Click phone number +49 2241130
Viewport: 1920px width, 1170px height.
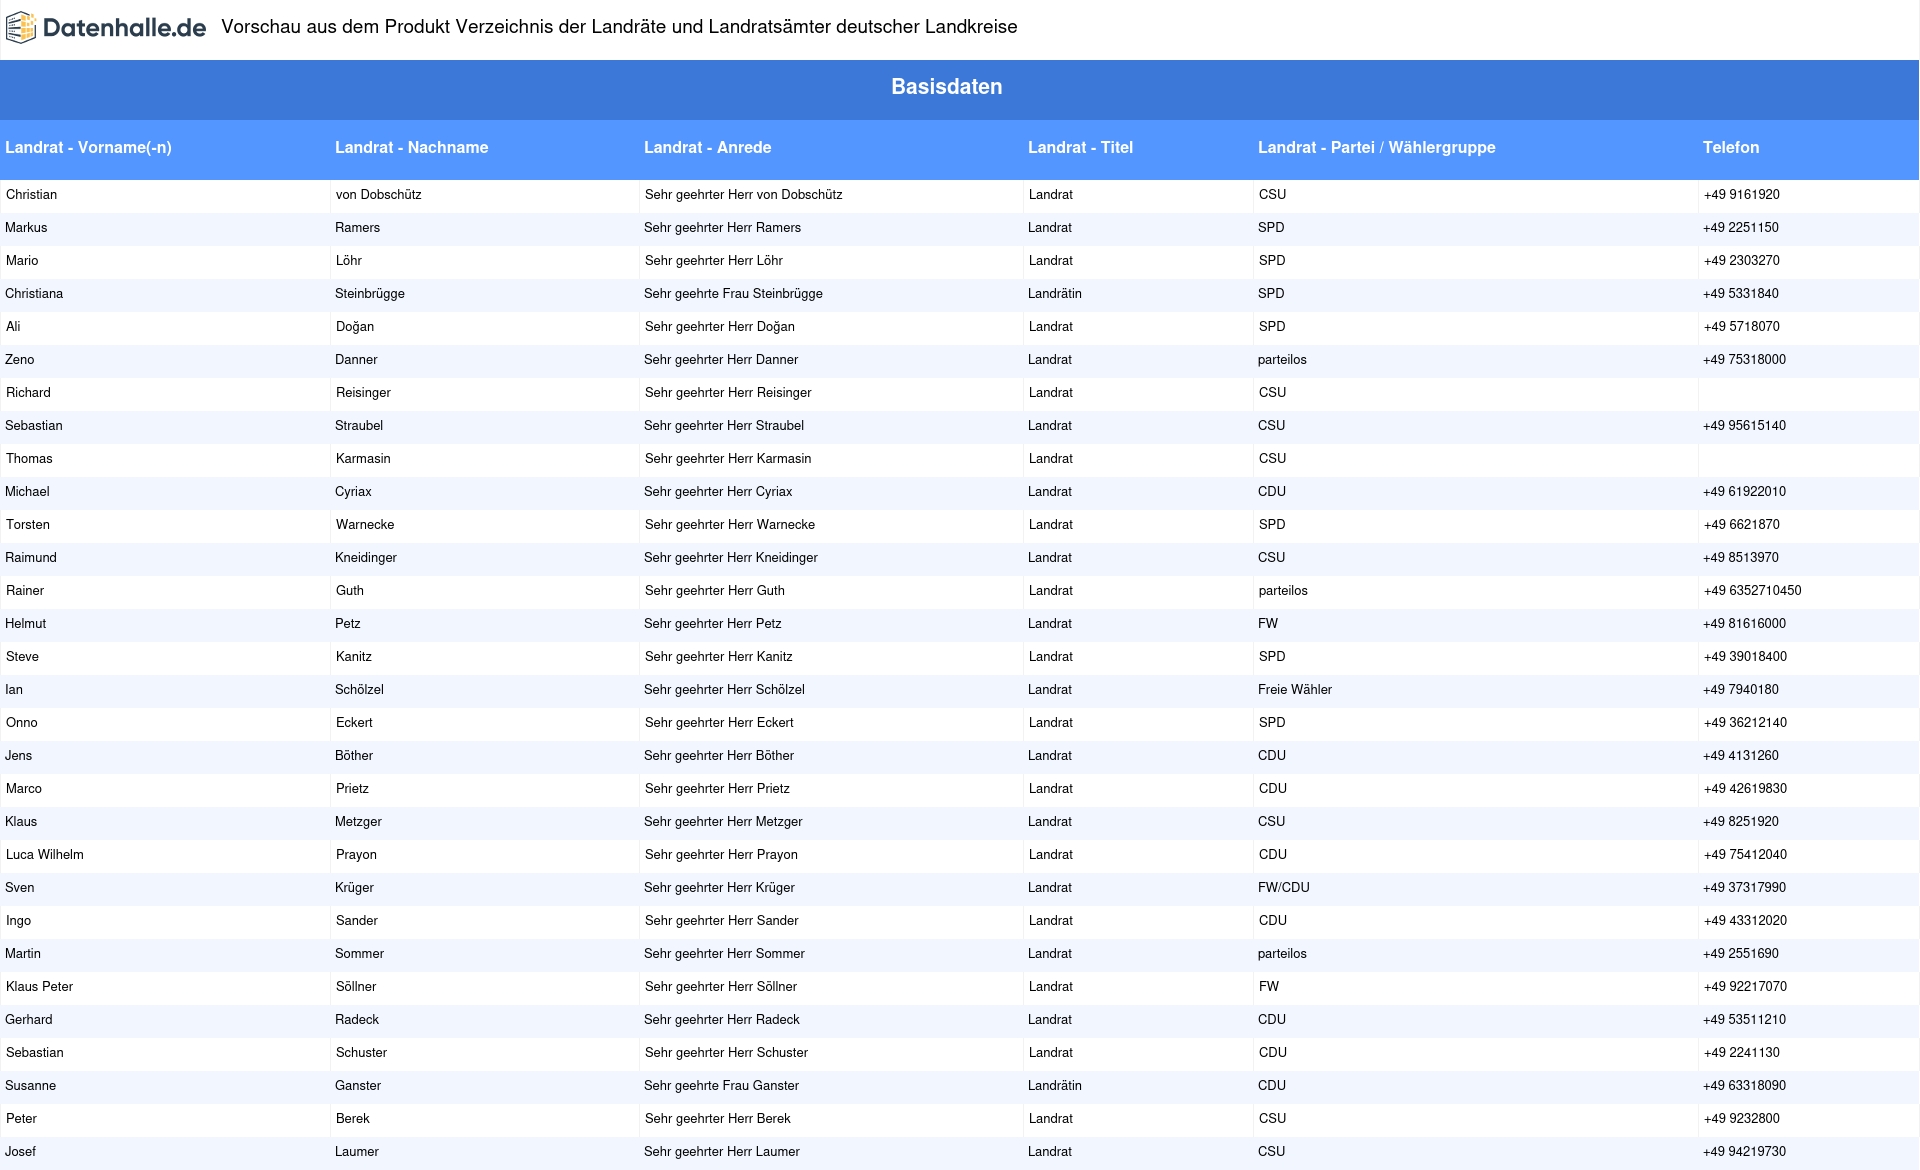click(1741, 1053)
